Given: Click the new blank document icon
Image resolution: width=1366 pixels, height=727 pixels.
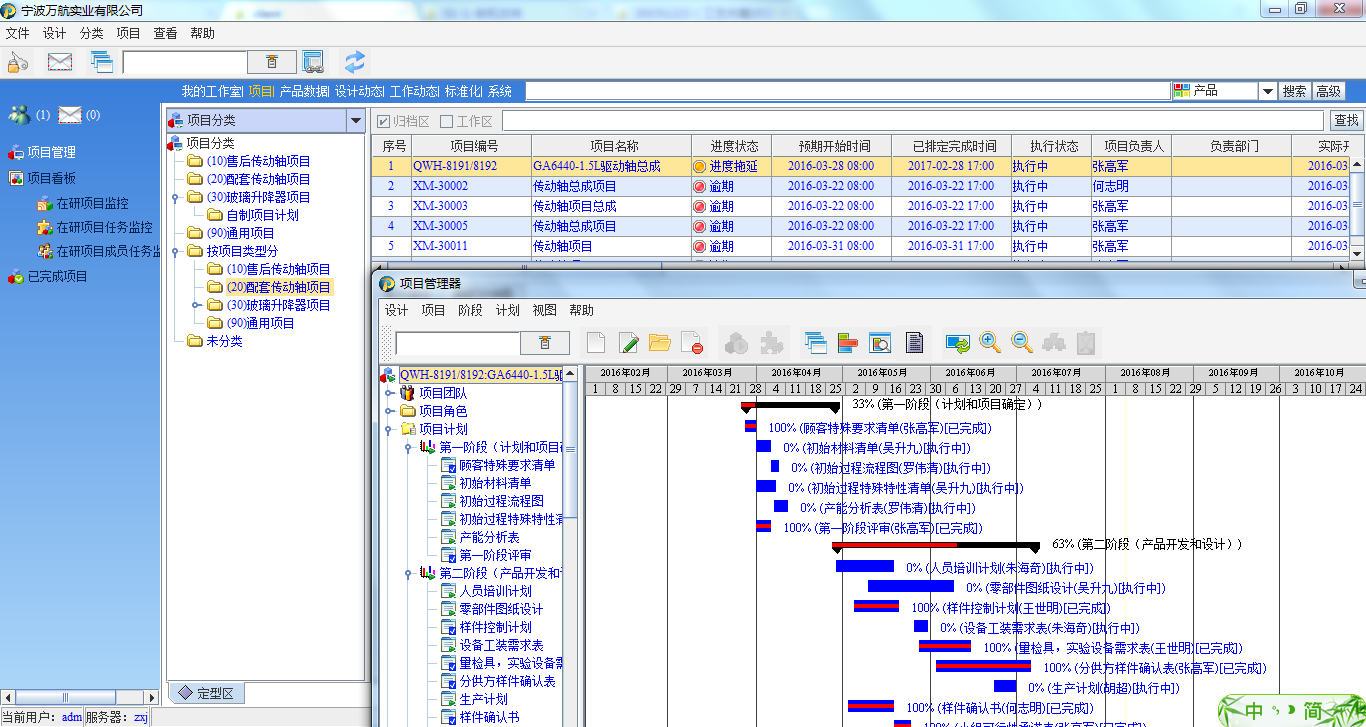Looking at the screenshot, I should tap(596, 343).
